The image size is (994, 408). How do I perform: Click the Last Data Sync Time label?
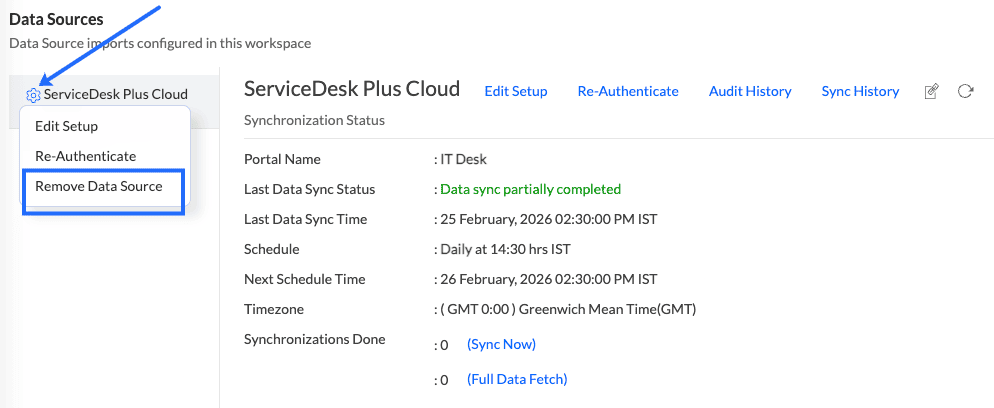pyautogui.click(x=306, y=219)
